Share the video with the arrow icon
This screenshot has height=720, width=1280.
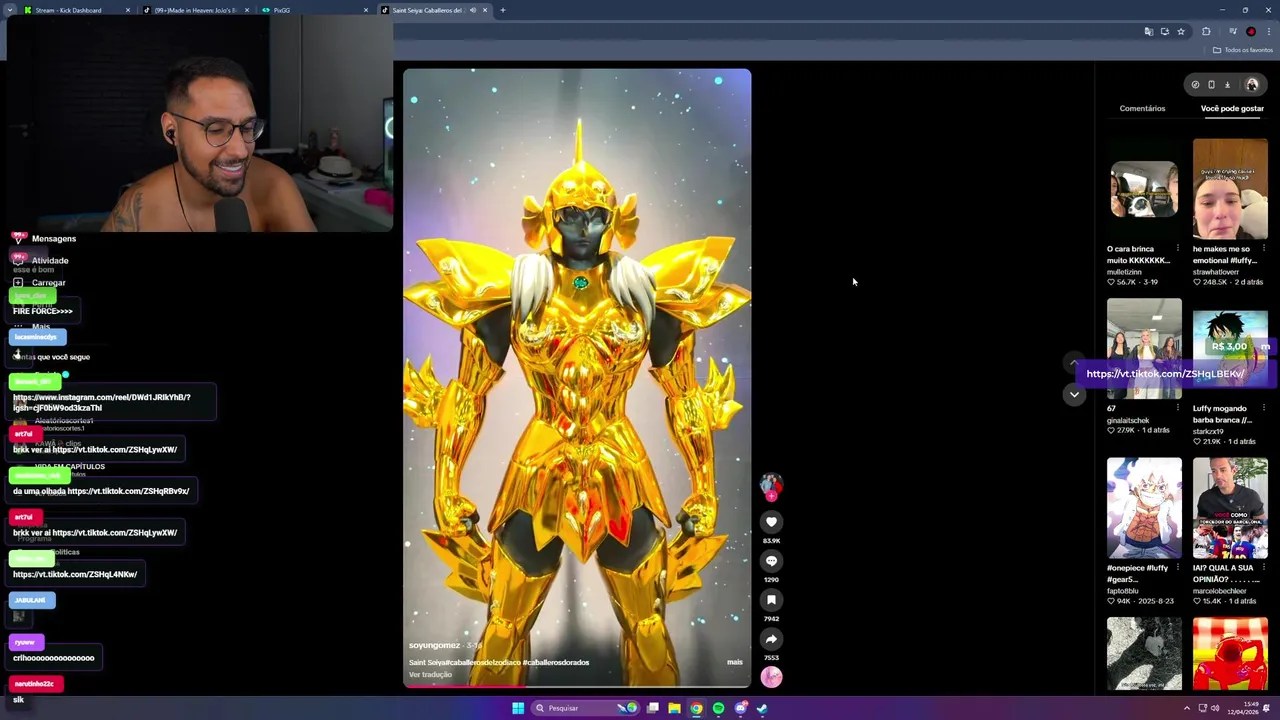click(771, 639)
